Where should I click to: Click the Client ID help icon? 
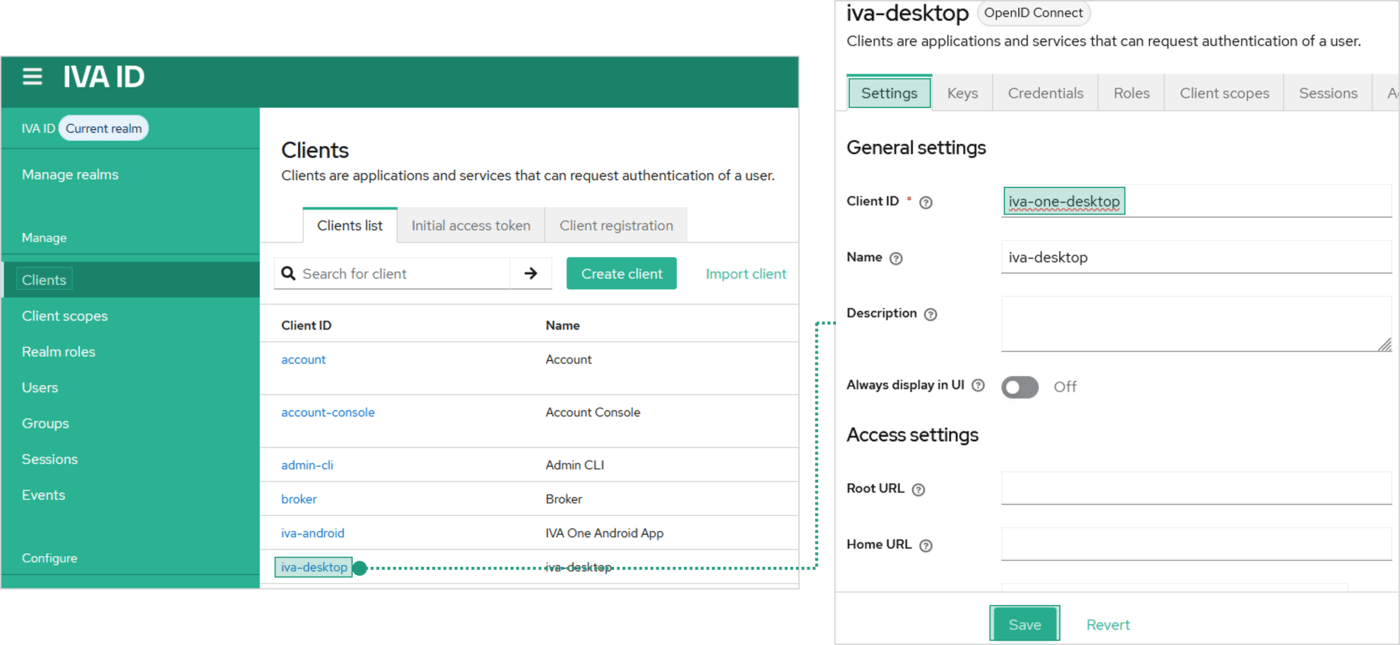926,202
